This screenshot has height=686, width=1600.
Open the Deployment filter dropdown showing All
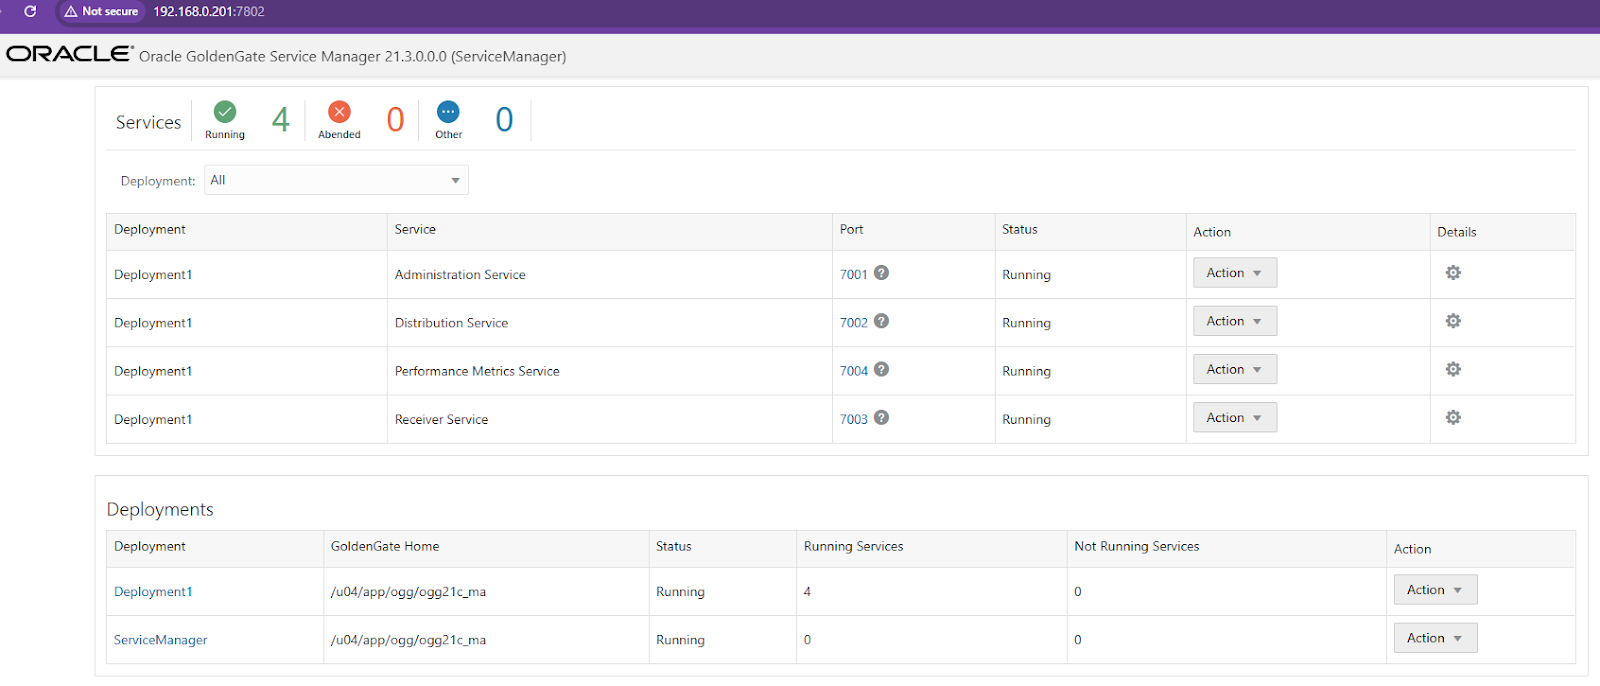point(336,180)
